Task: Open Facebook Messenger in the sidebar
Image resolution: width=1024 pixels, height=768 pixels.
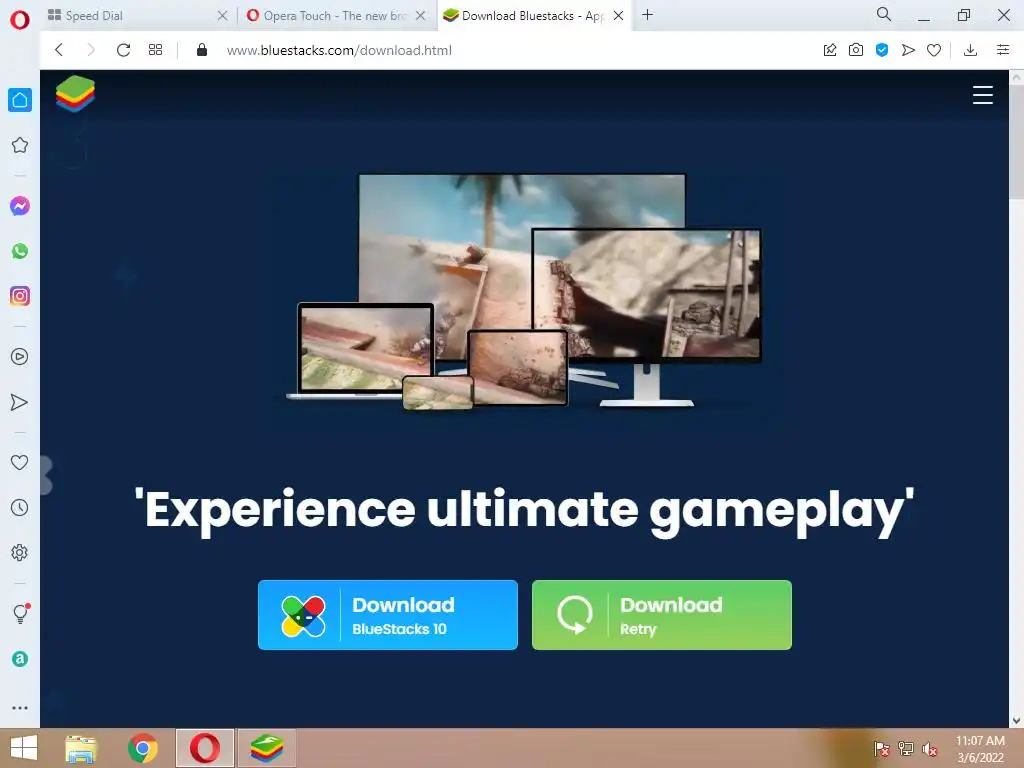Action: tap(20, 206)
